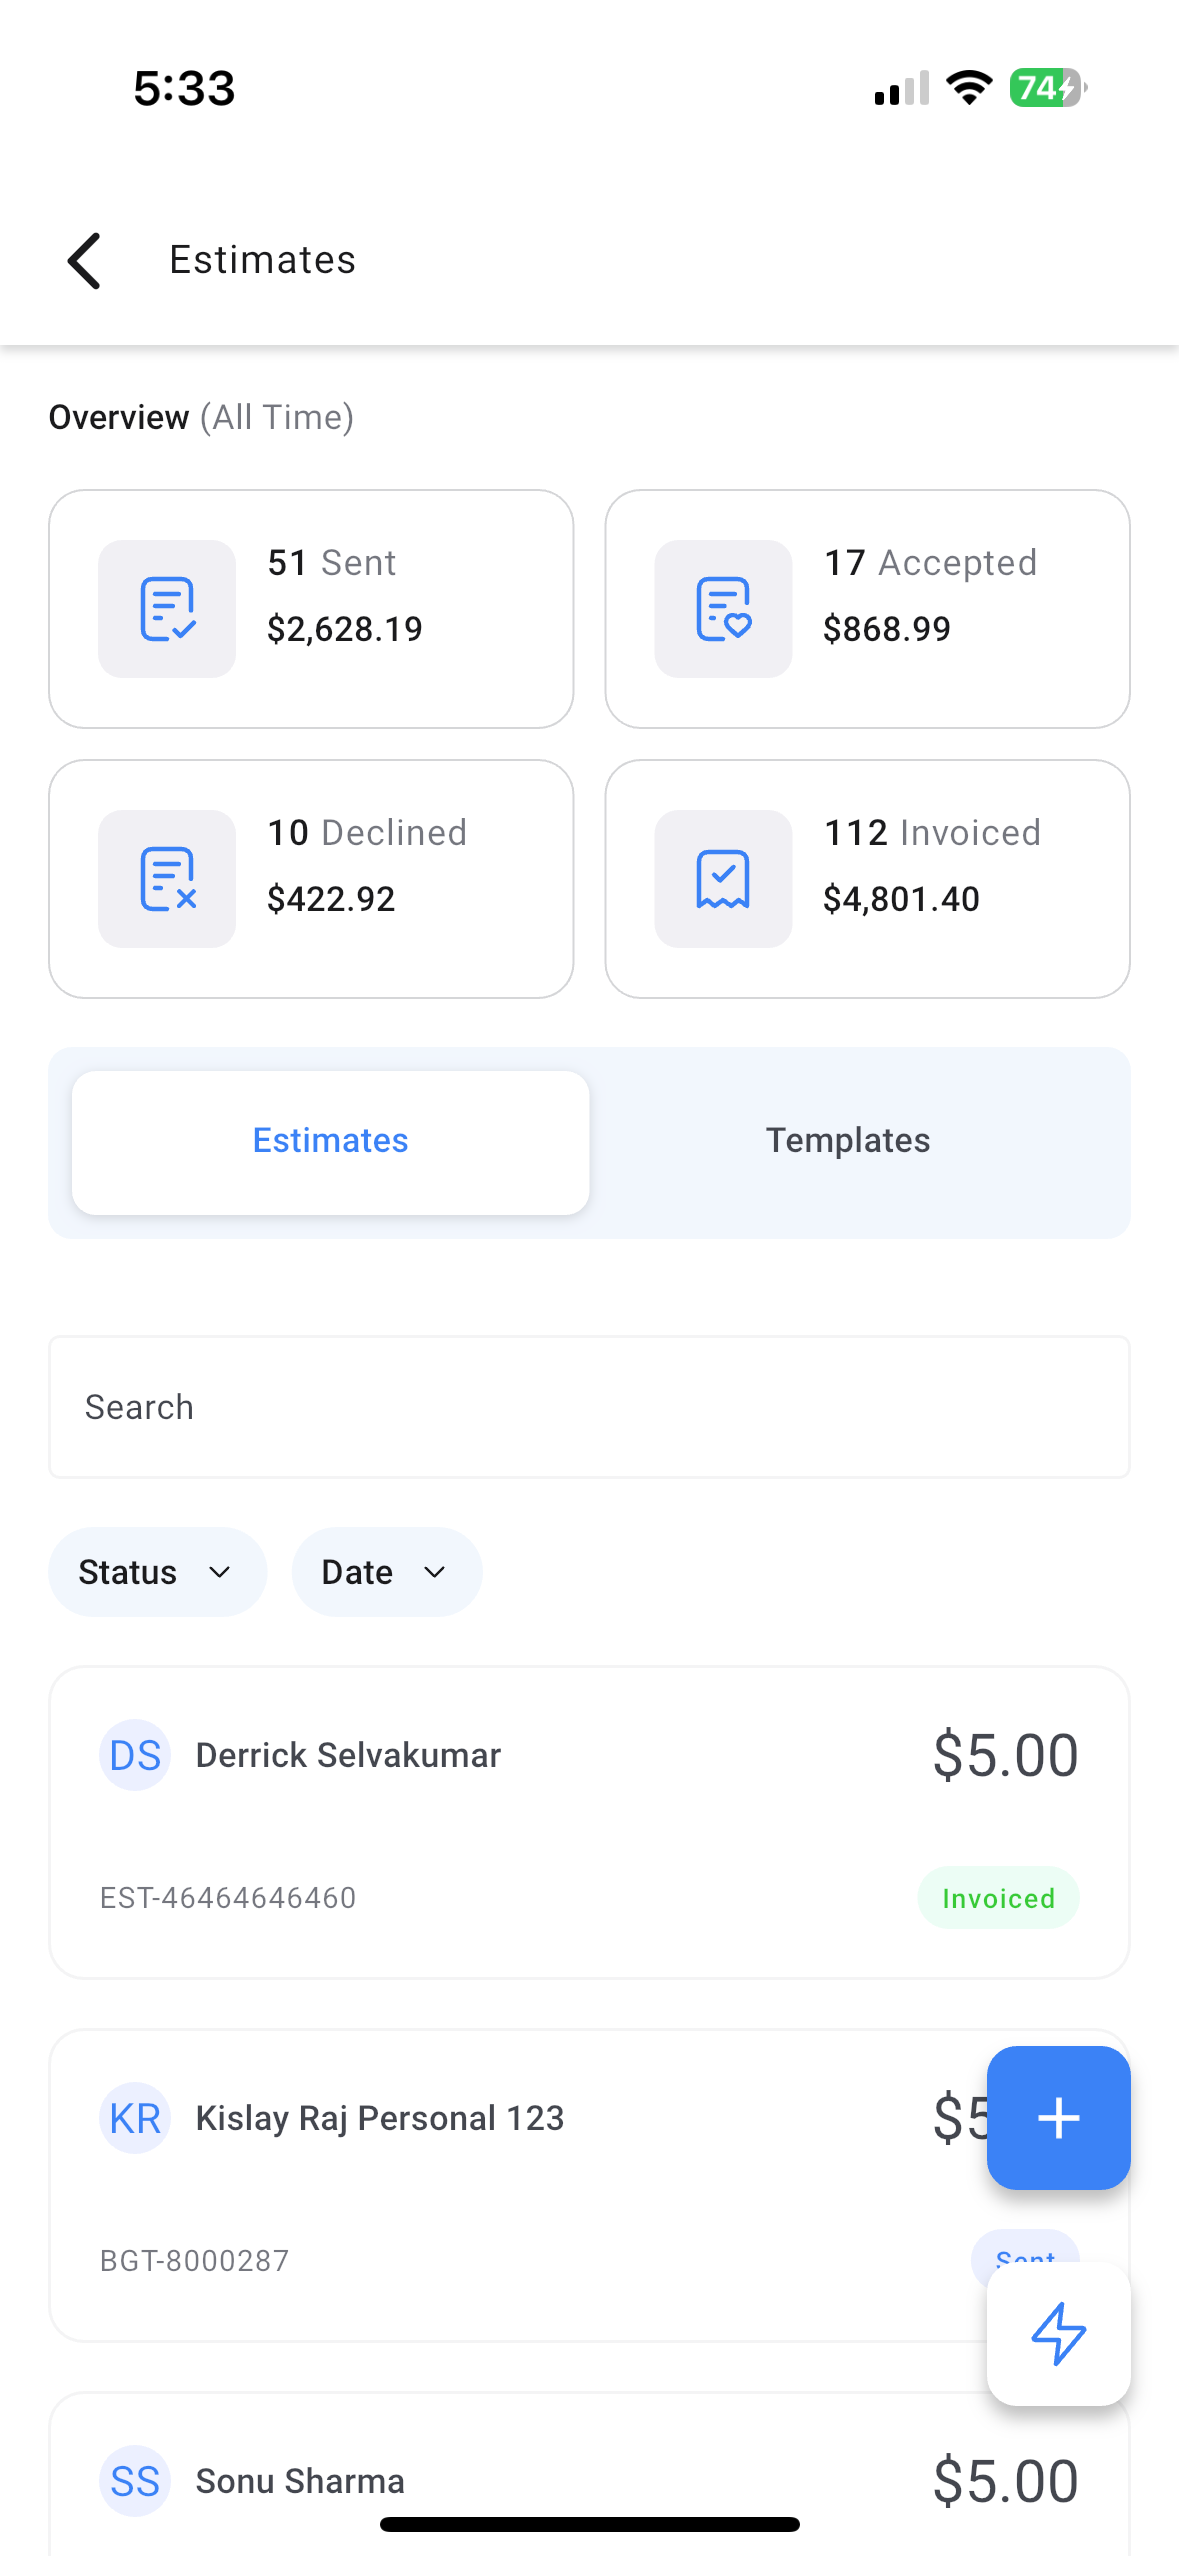Image resolution: width=1179 pixels, height=2556 pixels.
Task: Click the Sent estimates document icon
Action: (x=167, y=609)
